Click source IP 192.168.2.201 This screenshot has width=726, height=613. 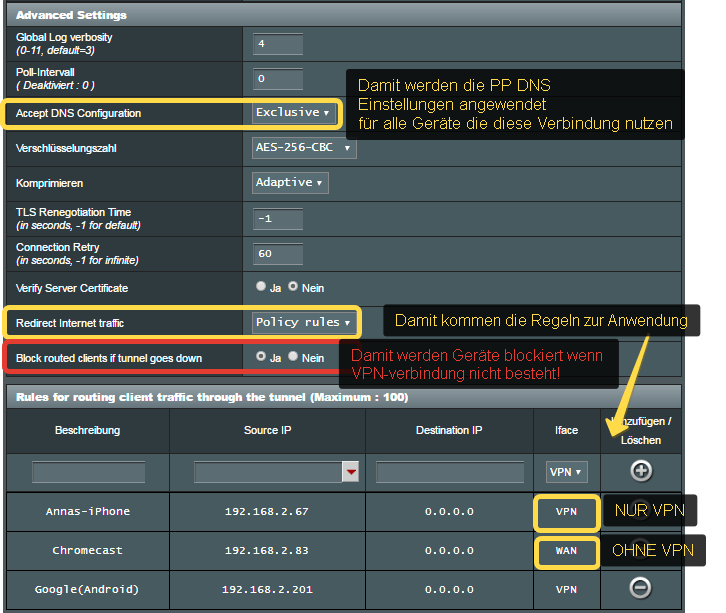point(267,589)
